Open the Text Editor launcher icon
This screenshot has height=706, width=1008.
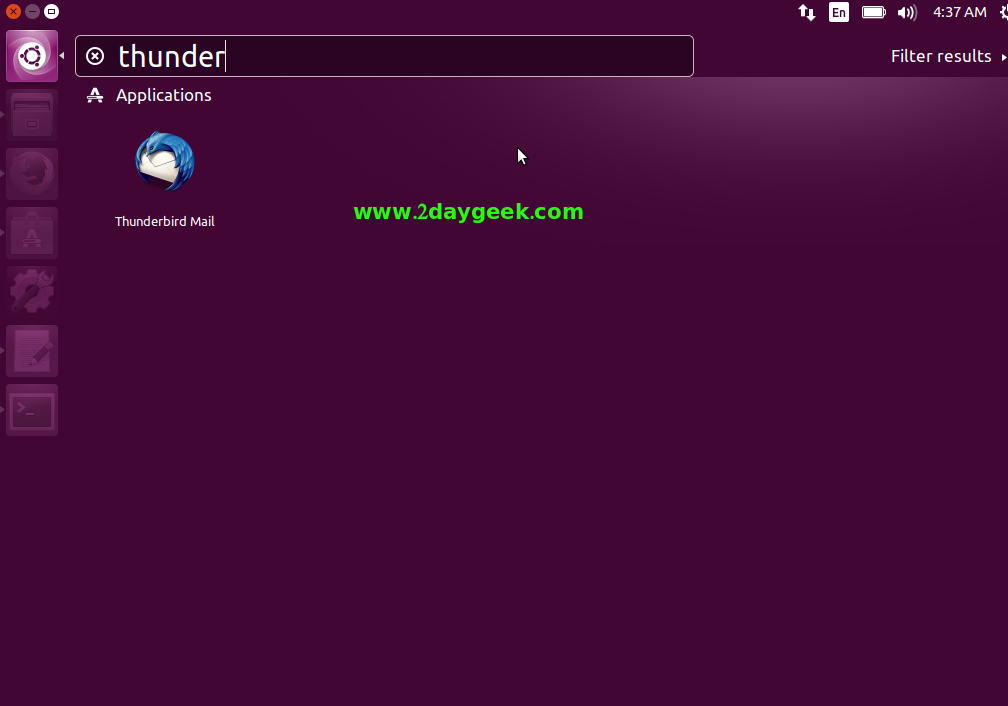[32, 351]
